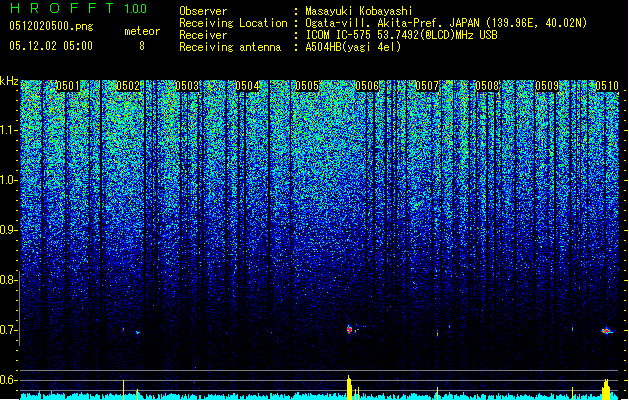Click the thin yellow spike below 0502
Screen dimensions: 629x400
tap(124, 390)
